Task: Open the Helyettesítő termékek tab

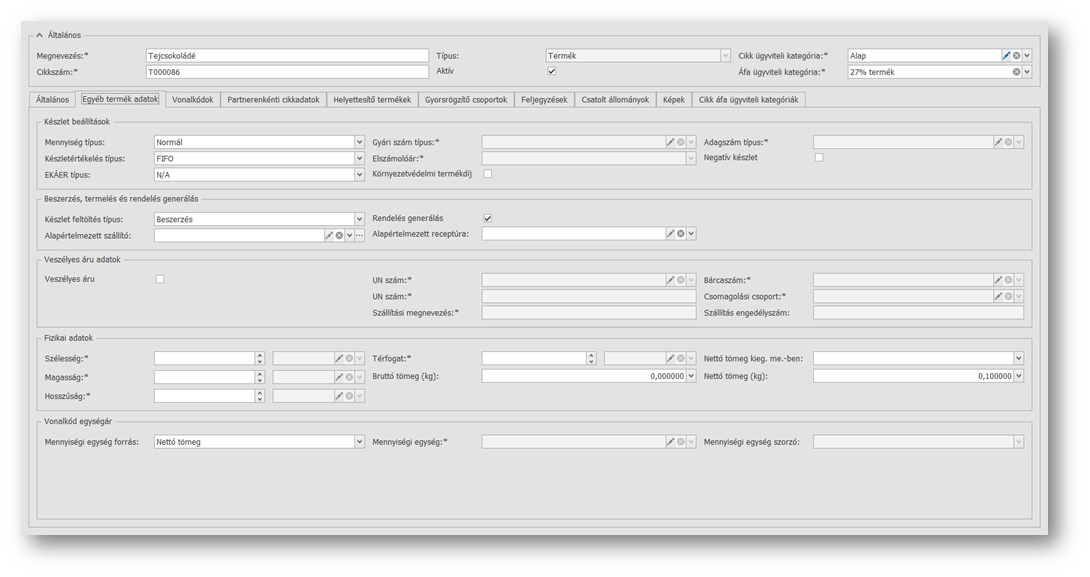Action: 372,100
